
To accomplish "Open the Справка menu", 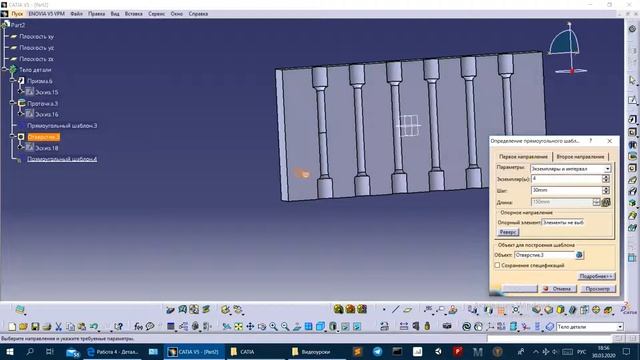I will pyautogui.click(x=198, y=14).
